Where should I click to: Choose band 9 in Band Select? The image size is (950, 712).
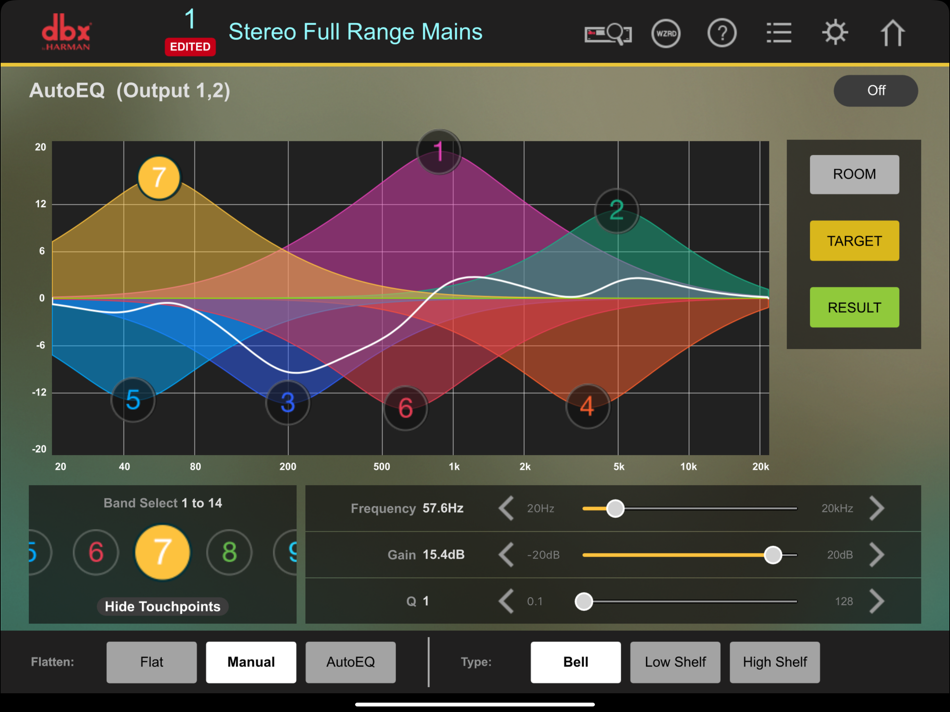pyautogui.click(x=286, y=552)
